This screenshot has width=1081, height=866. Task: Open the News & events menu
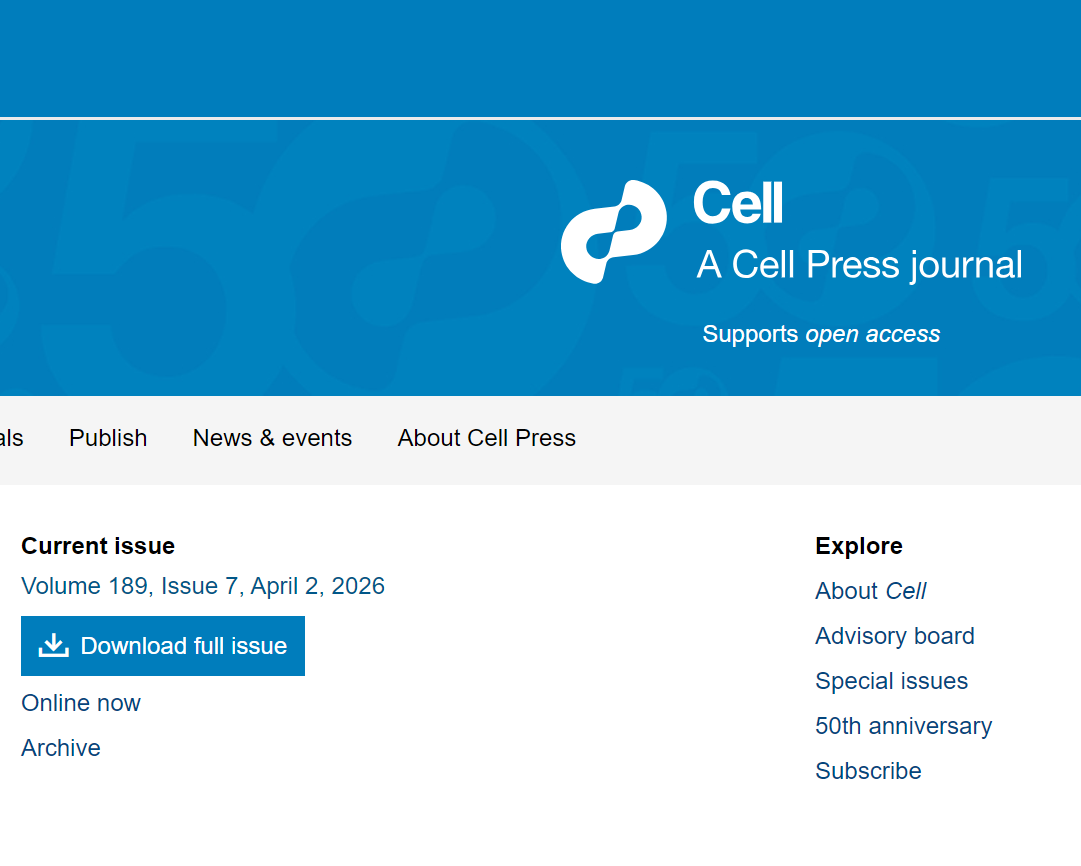(x=272, y=437)
